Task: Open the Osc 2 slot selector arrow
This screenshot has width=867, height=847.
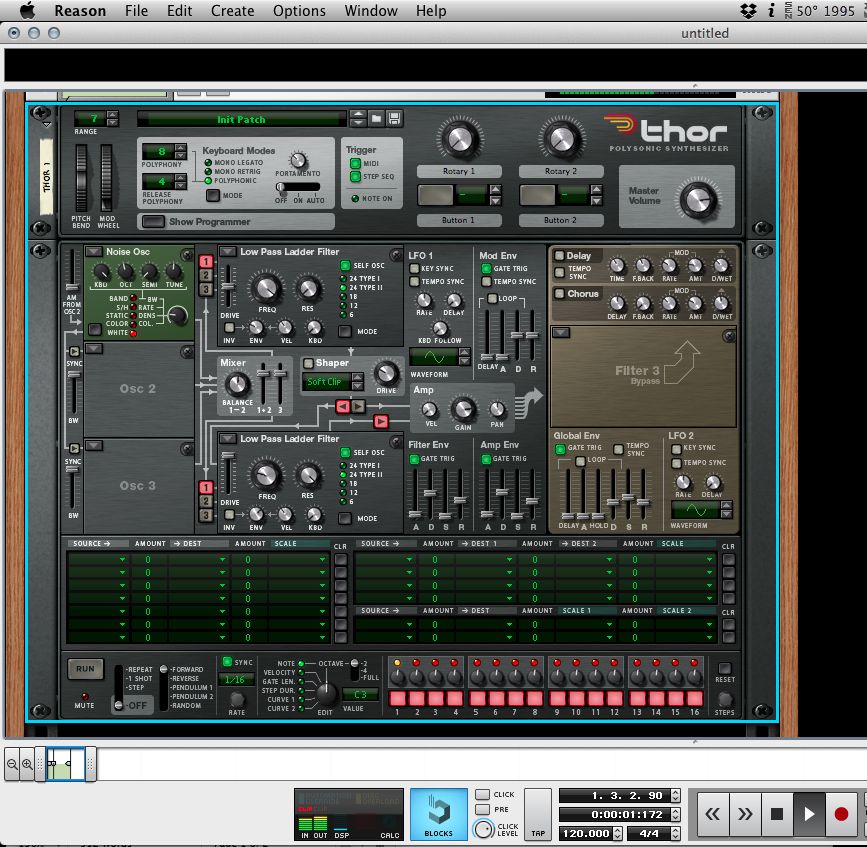Action: click(x=93, y=348)
